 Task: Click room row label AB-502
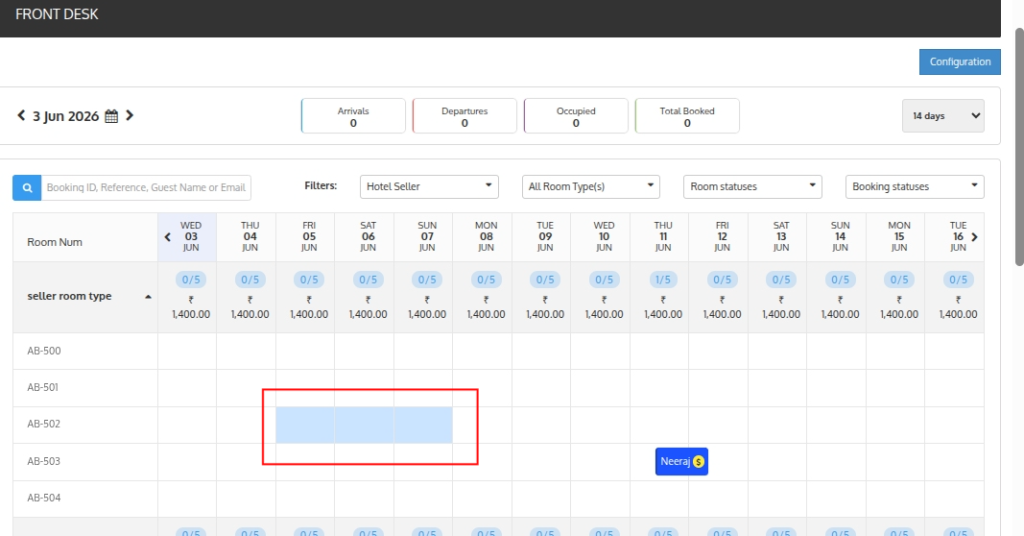pyautogui.click(x=43, y=424)
